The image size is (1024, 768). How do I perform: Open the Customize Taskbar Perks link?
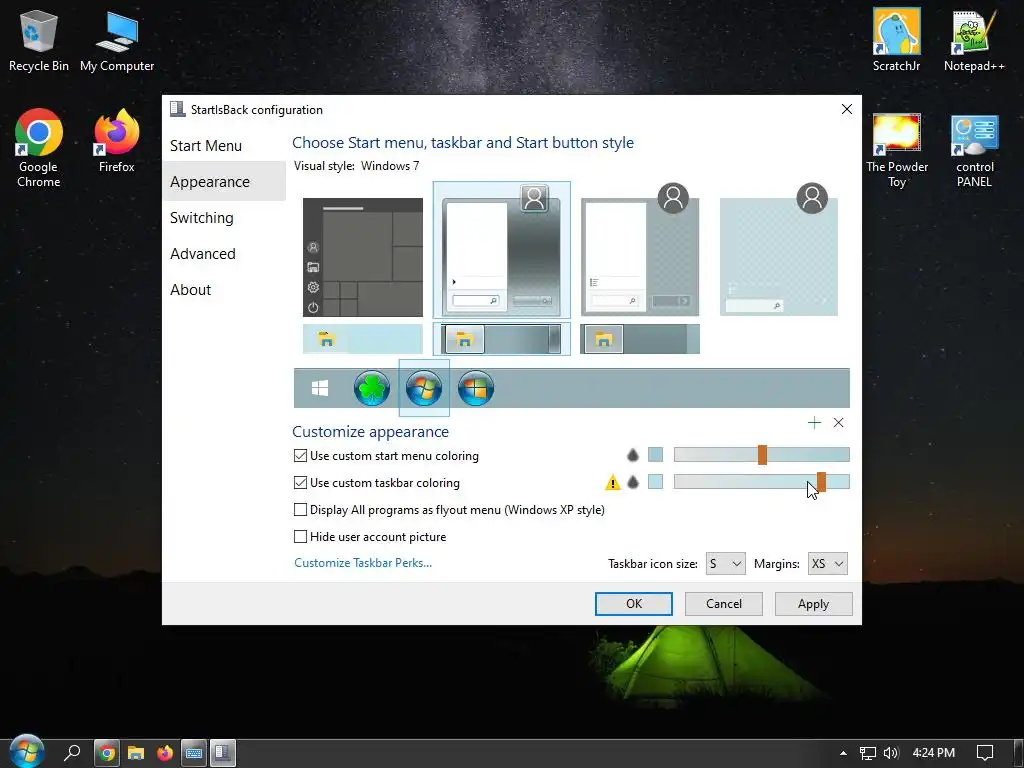pyautogui.click(x=363, y=563)
